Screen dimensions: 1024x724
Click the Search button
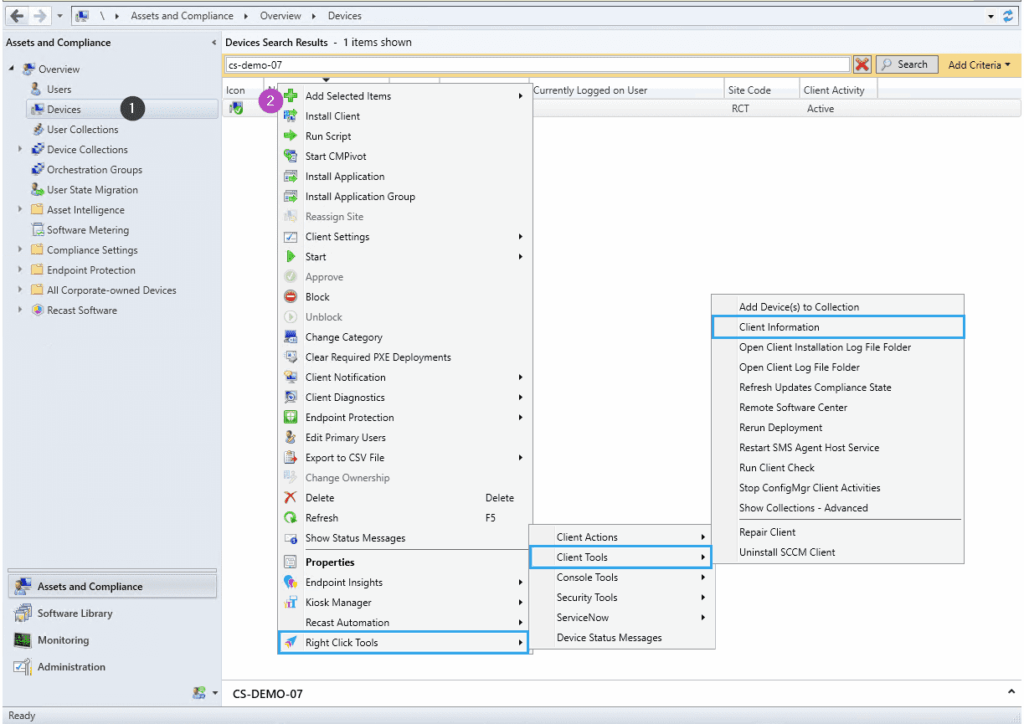(906, 64)
